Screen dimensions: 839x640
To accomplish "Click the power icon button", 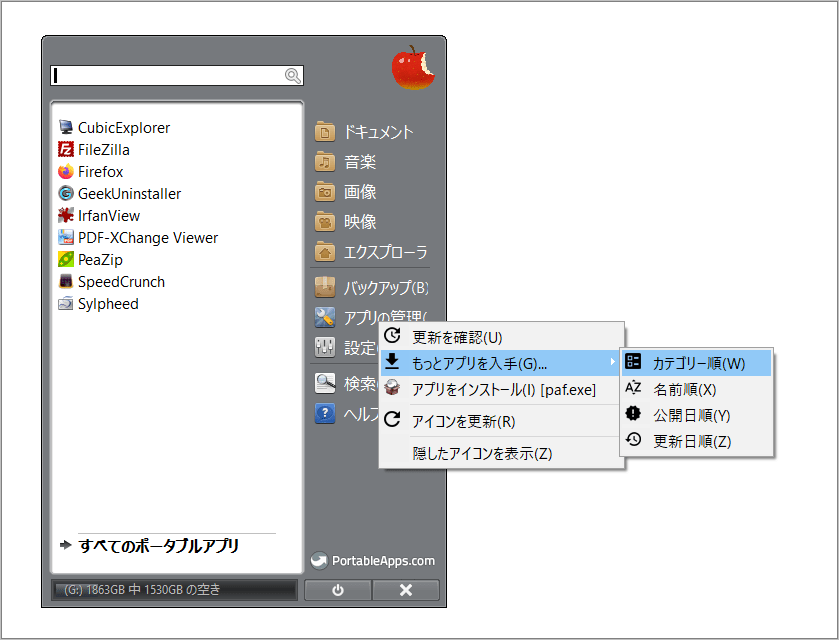I will pyautogui.click(x=338, y=590).
